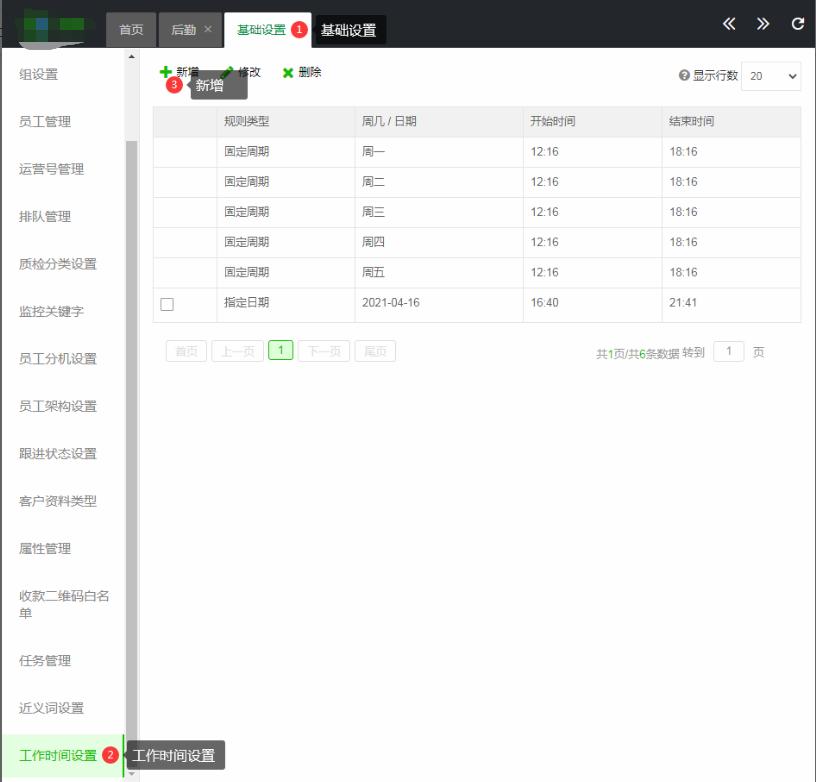The image size is (816, 782).
Task: Close the 后勤 tab with its X
Action: click(x=208, y=30)
